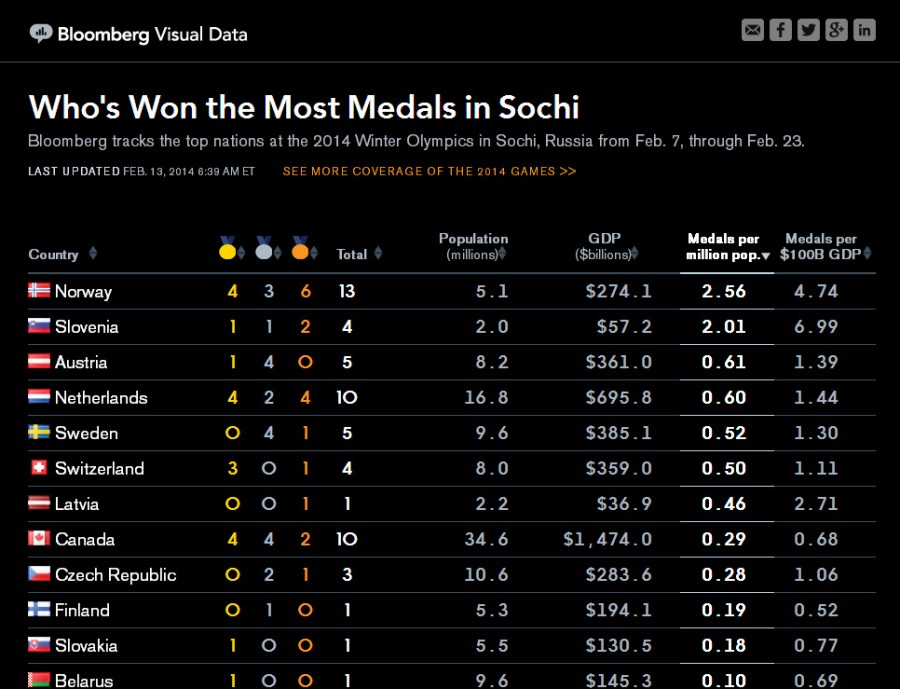This screenshot has height=689, width=900.
Task: Select the Switzerland flag
Action: [39, 468]
